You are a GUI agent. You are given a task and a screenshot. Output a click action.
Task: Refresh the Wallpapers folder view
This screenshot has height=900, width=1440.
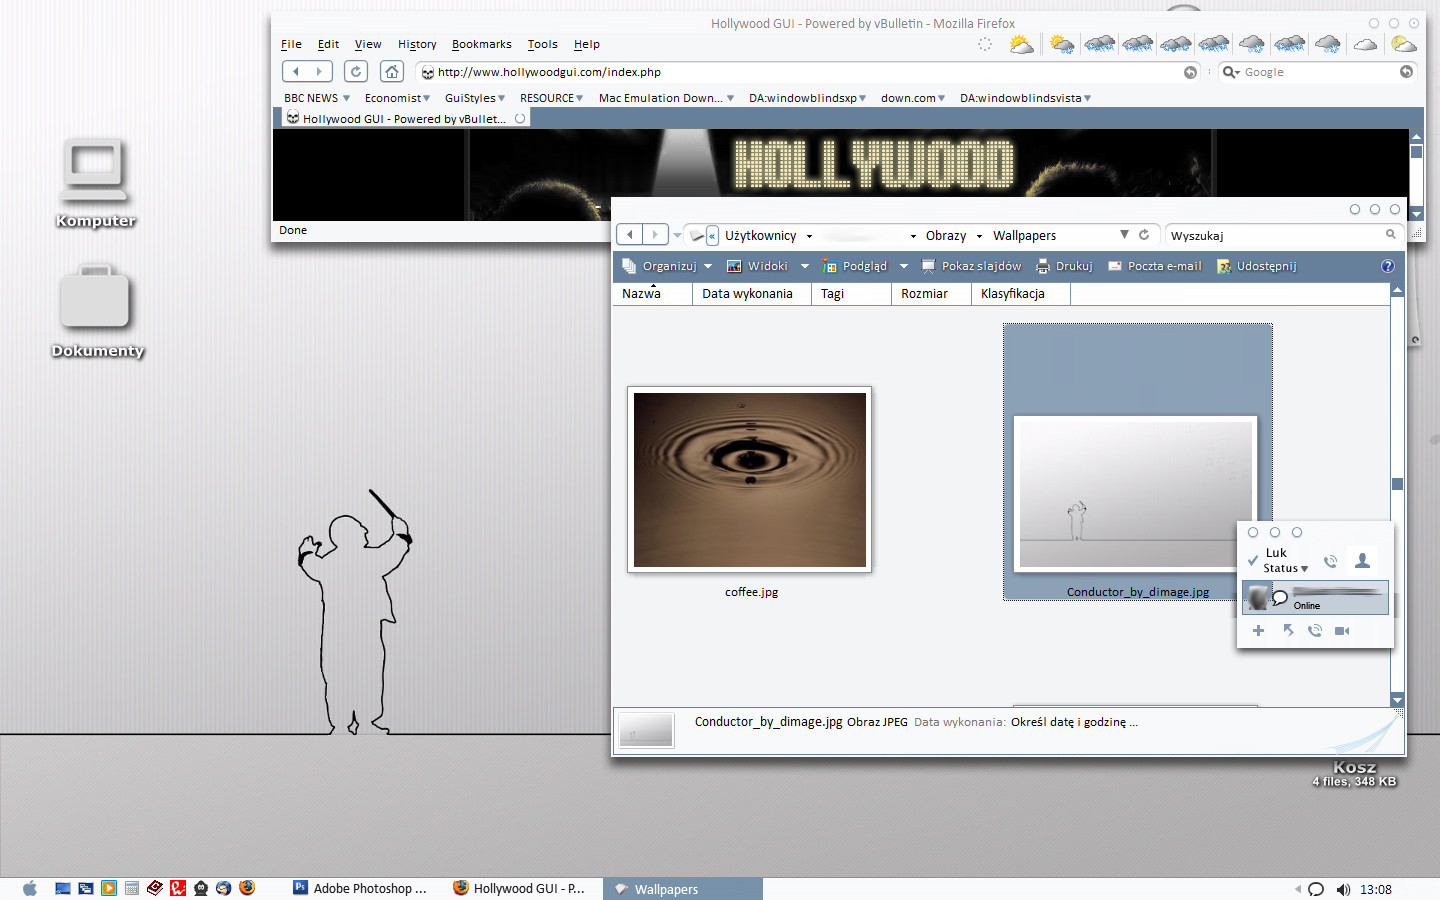coord(1144,235)
